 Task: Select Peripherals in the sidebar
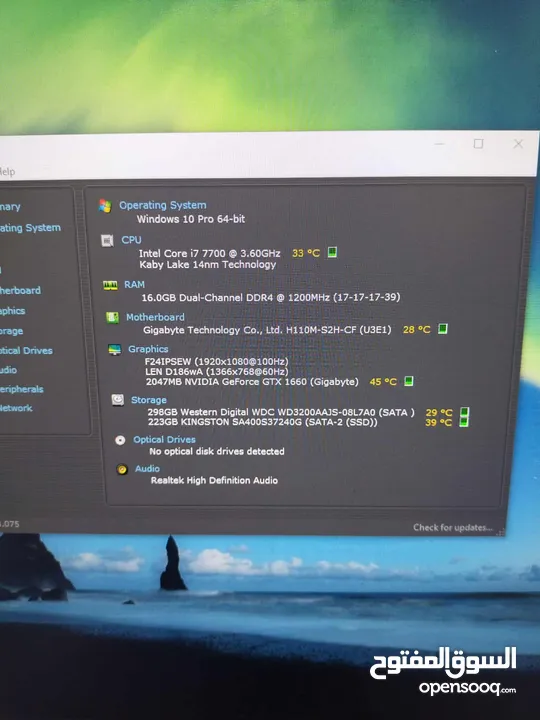[22, 389]
